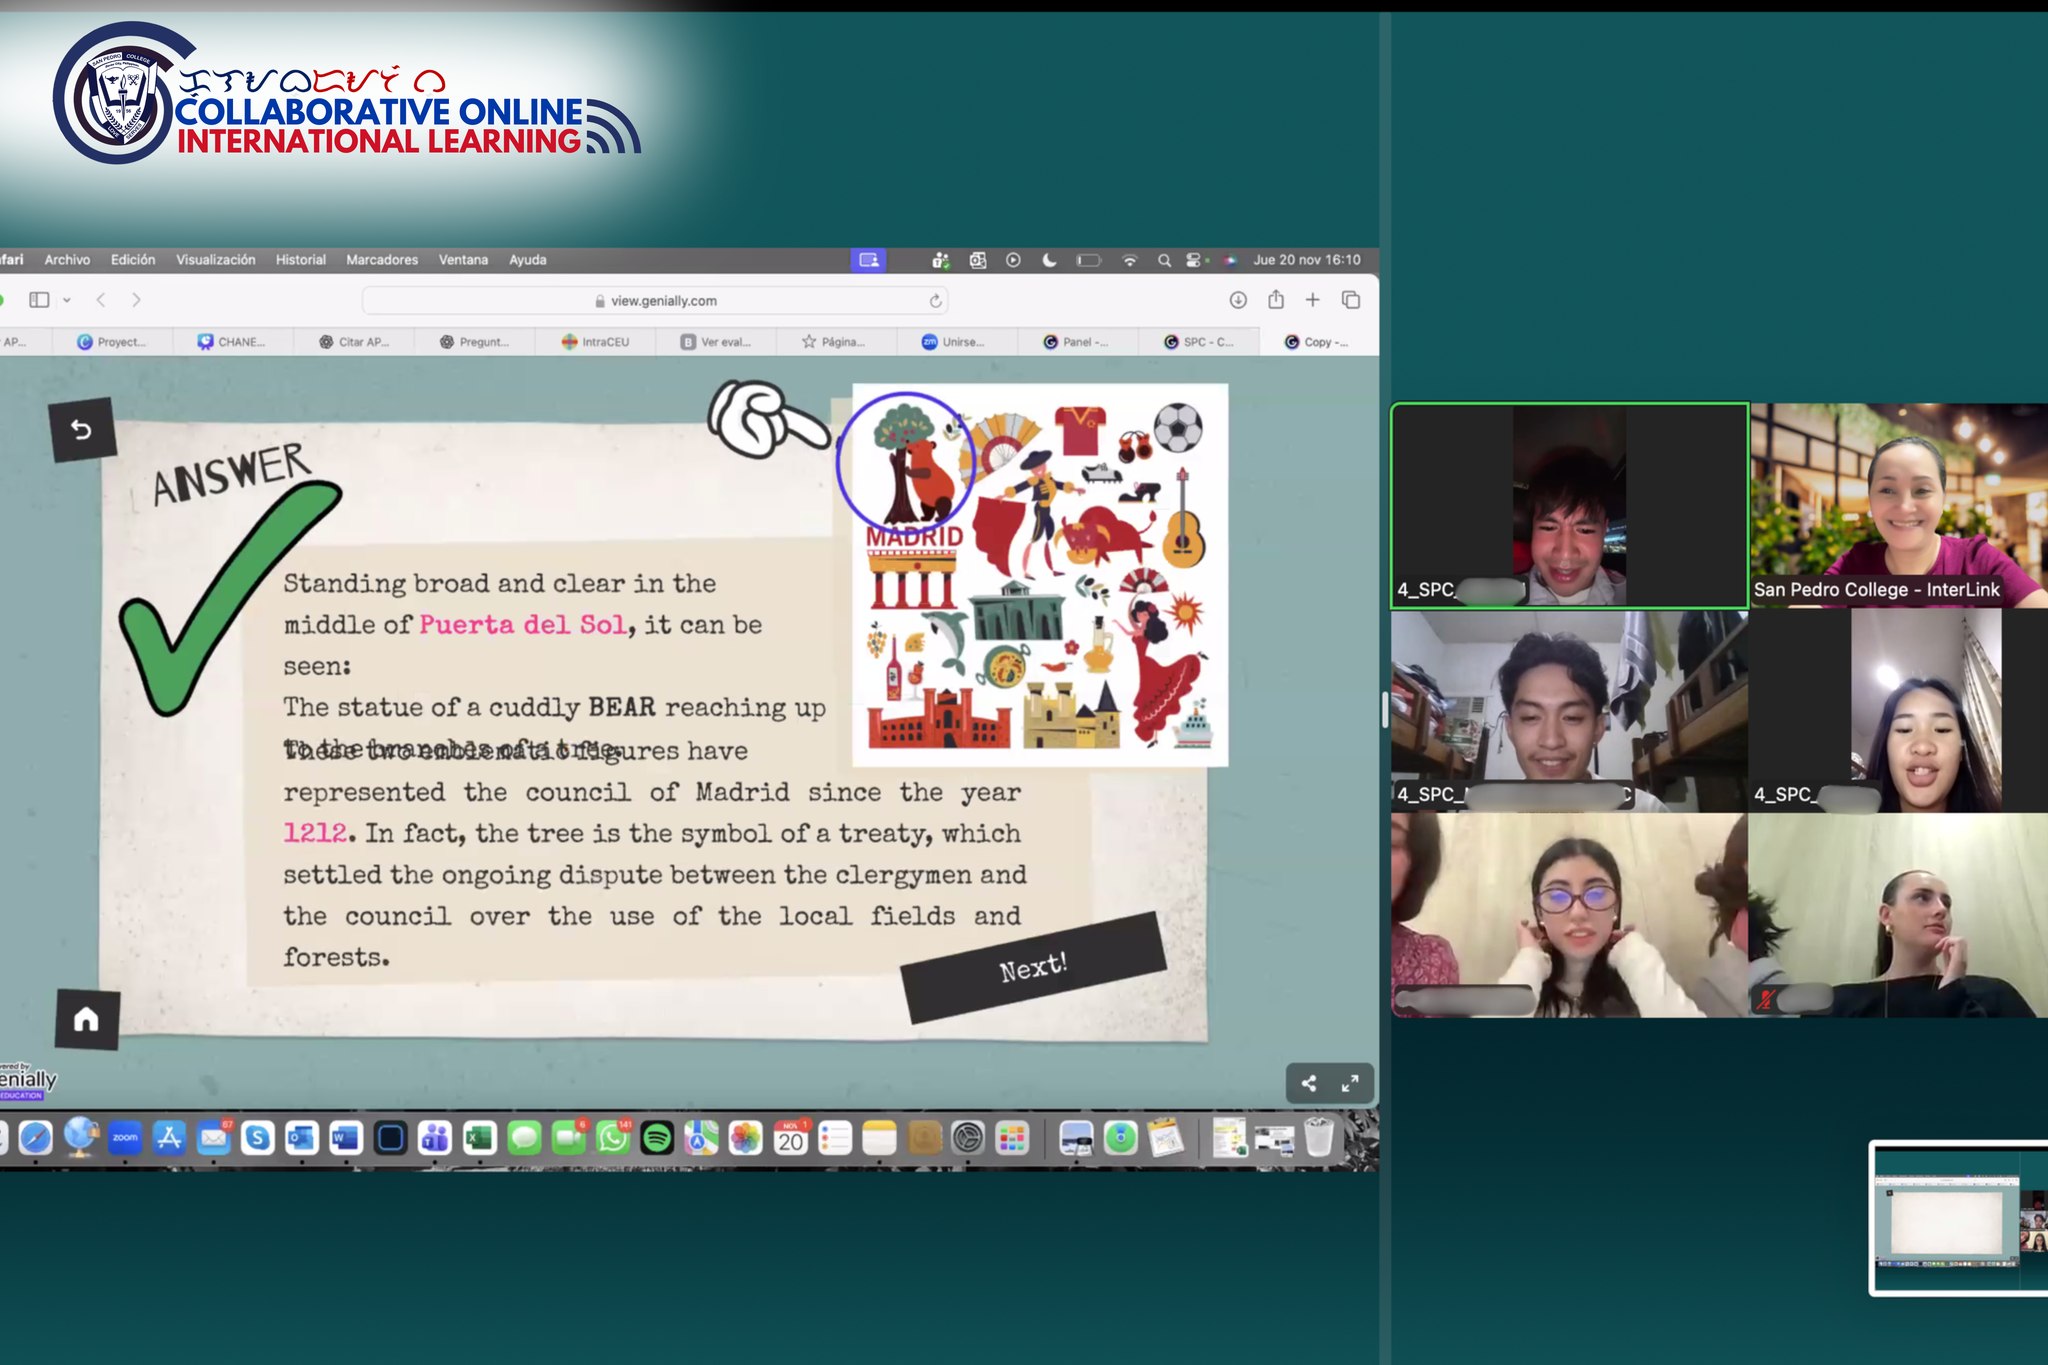The image size is (2048, 1365).
Task: Click the Spotlight search icon in the menu bar
Action: point(1164,260)
